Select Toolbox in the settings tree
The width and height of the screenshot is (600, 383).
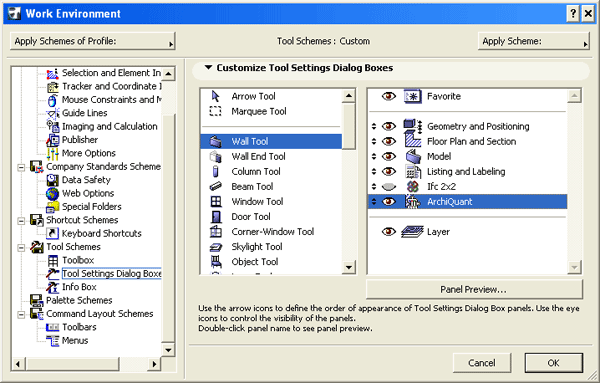tap(78, 260)
